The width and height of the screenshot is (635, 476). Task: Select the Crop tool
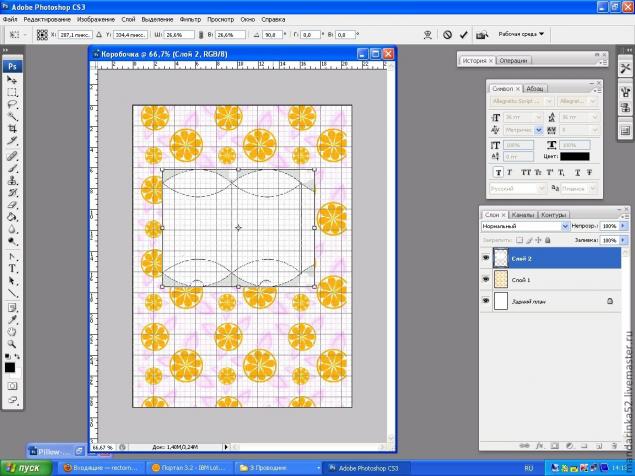(12, 129)
